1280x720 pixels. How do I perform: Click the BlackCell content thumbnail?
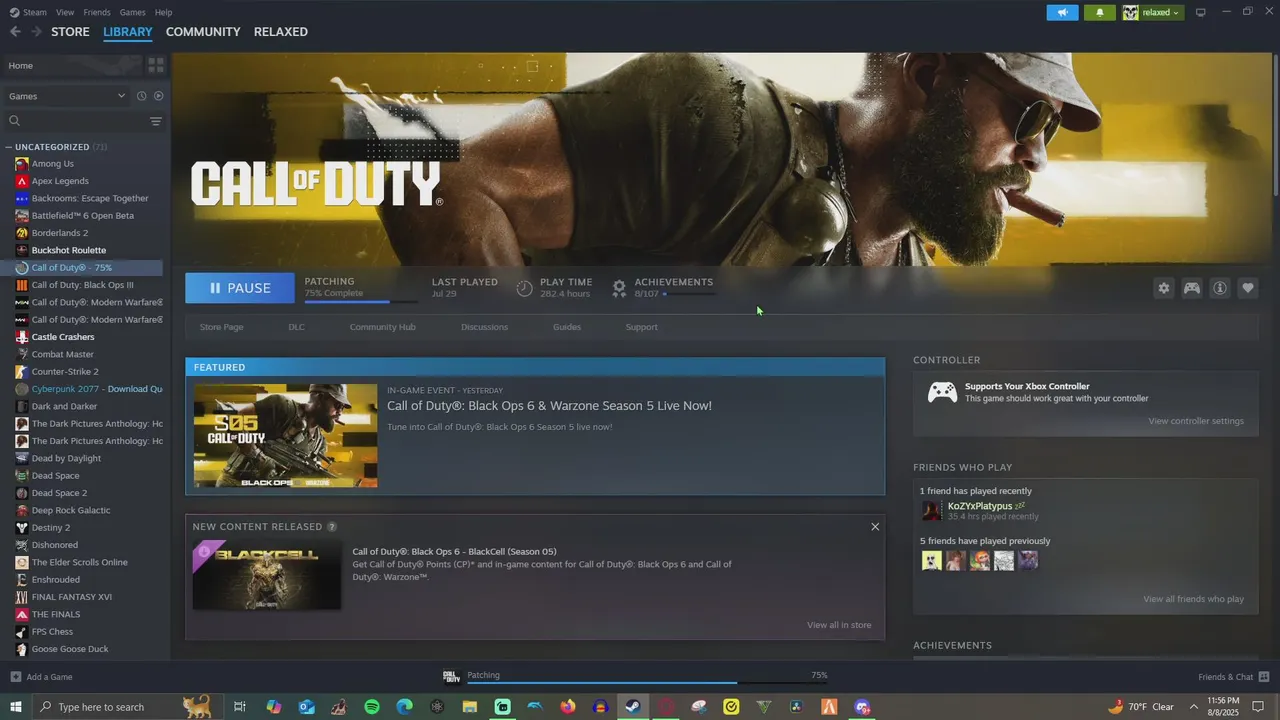point(267,575)
